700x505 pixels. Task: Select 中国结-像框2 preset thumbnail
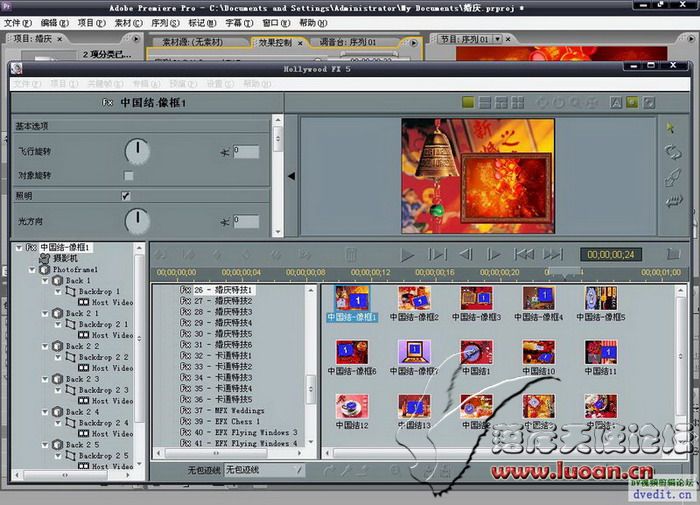(414, 299)
